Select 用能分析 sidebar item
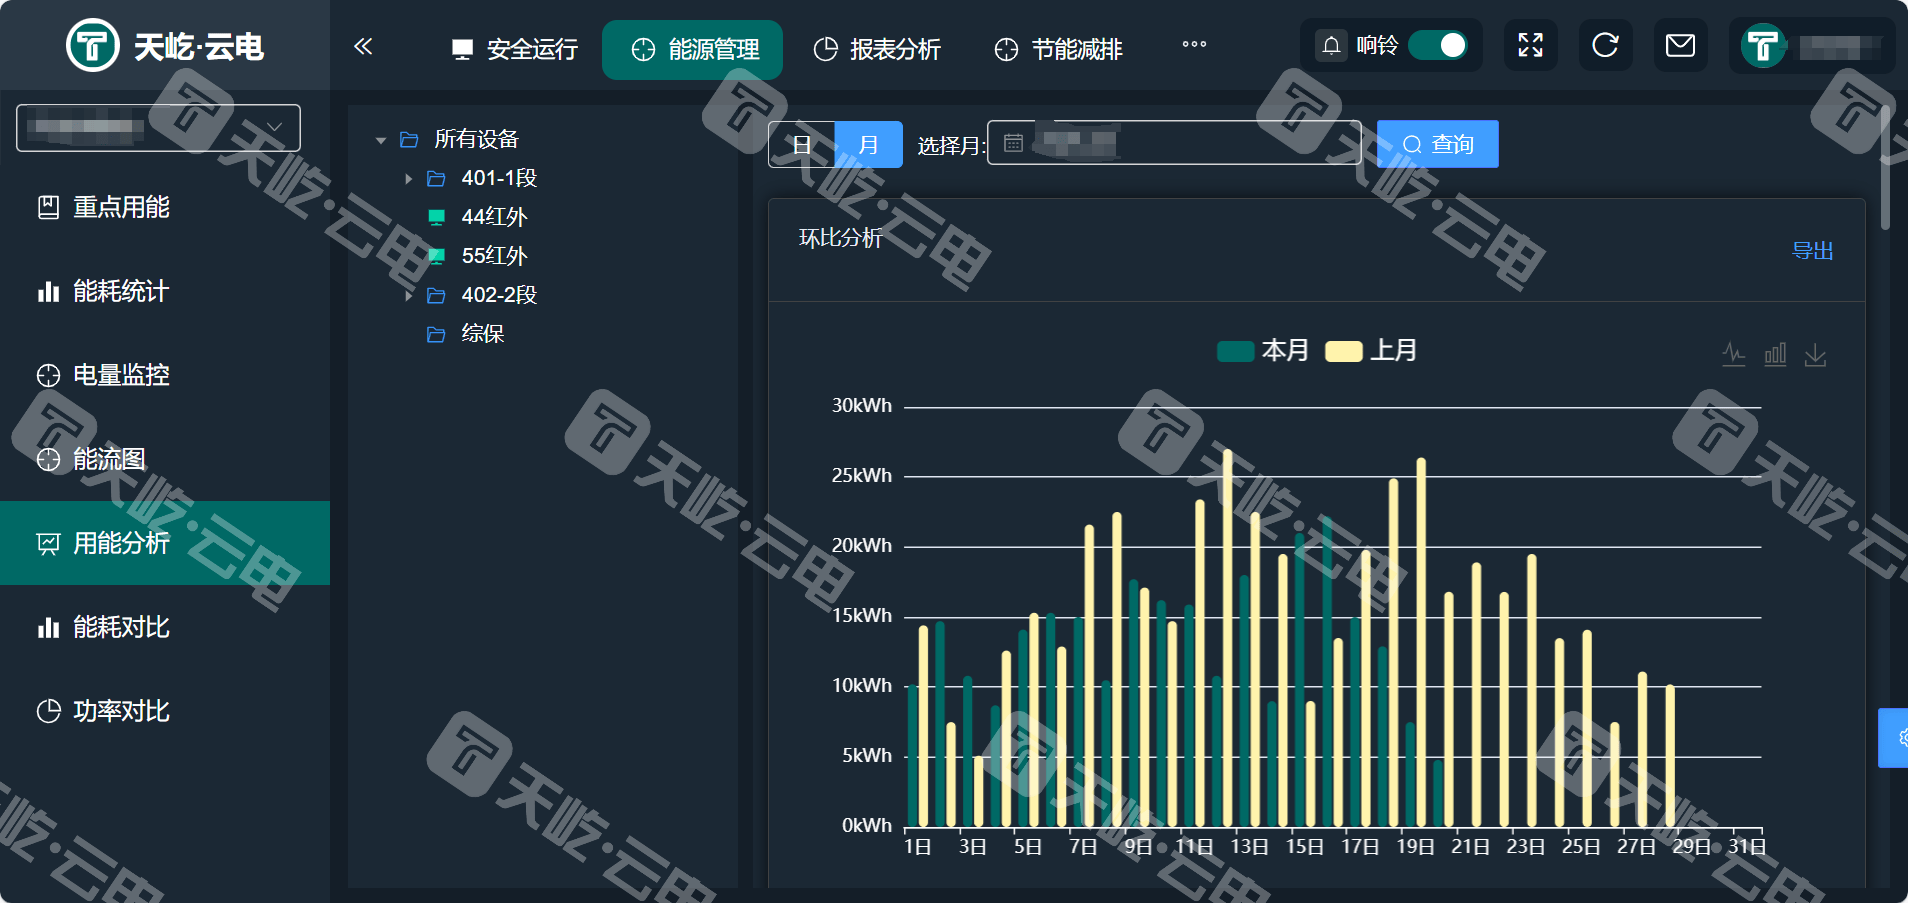The height and width of the screenshot is (903, 1908). (x=165, y=543)
